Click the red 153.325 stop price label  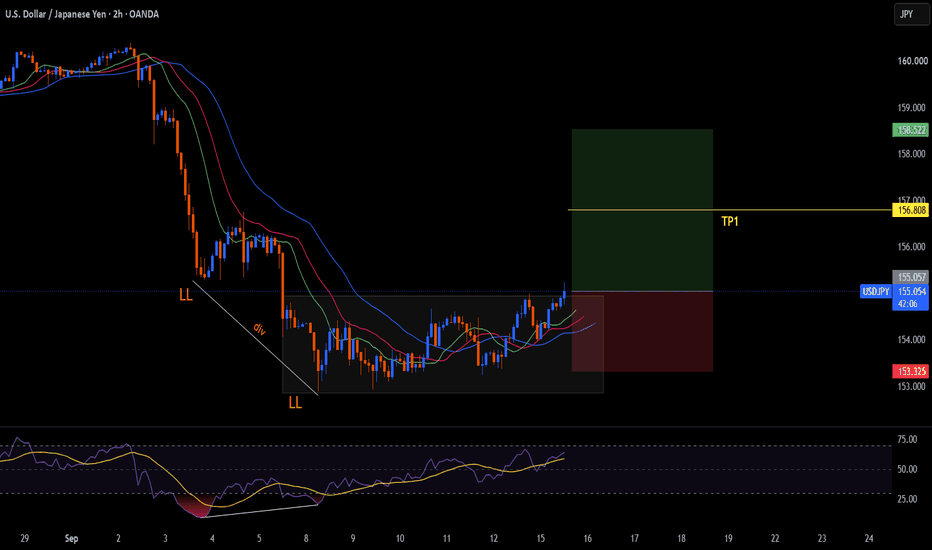pos(911,371)
